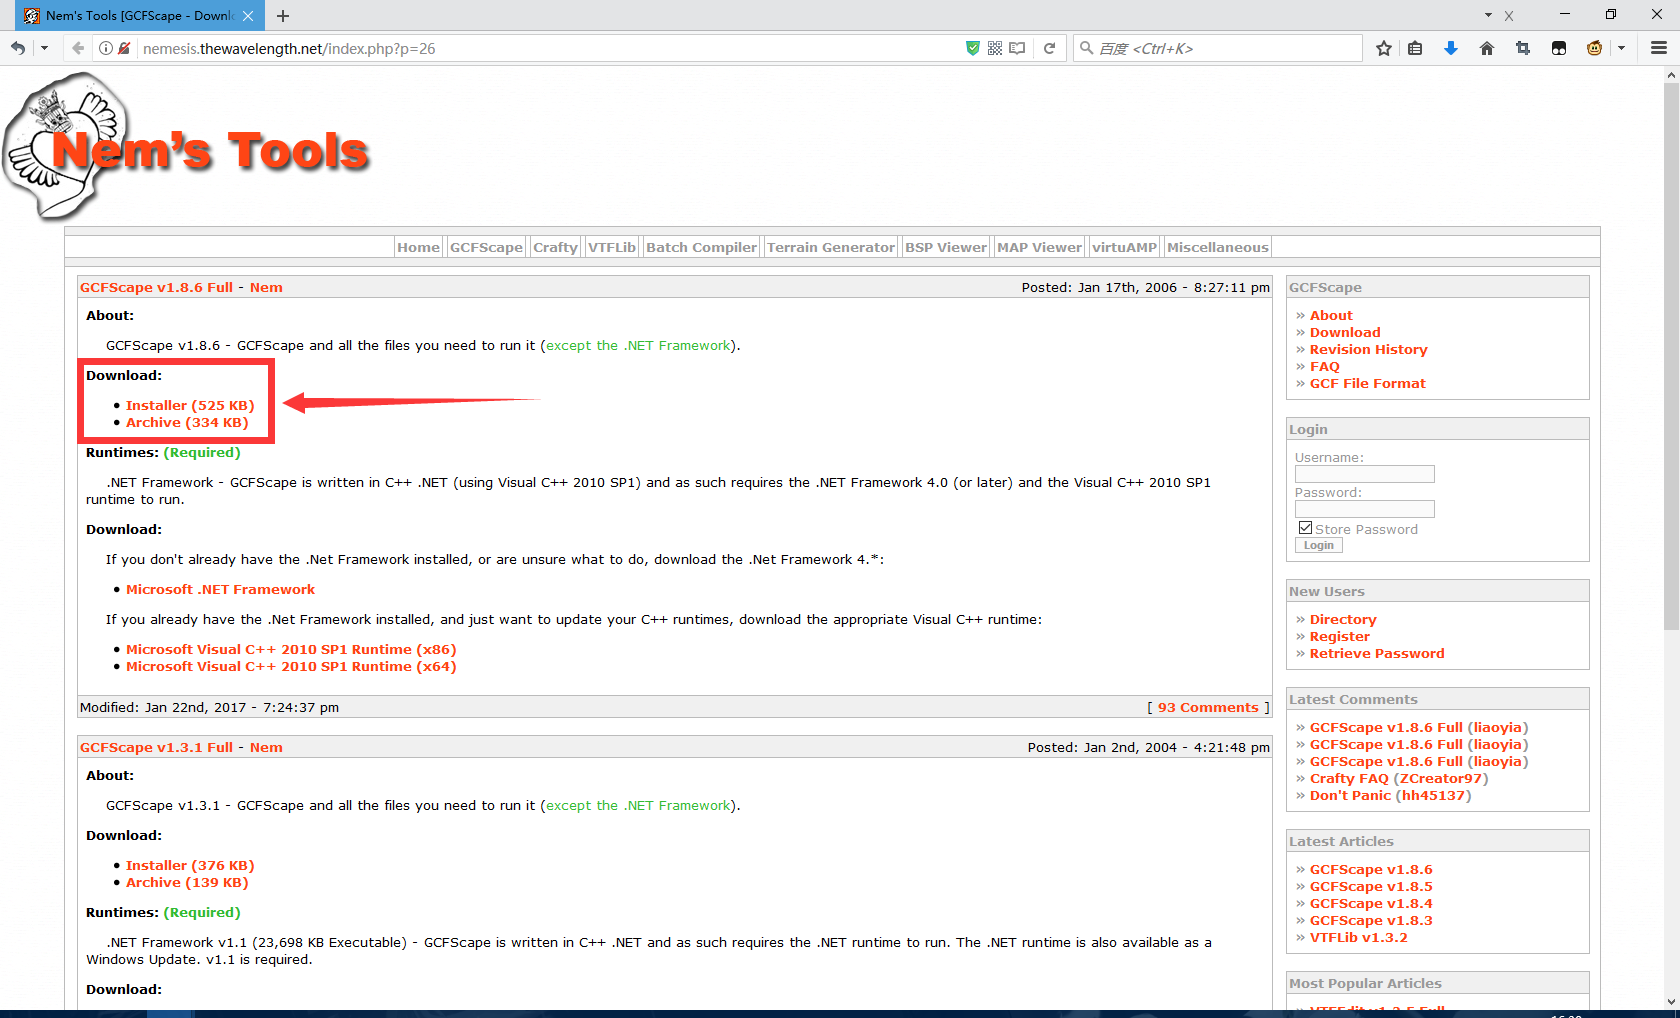The width and height of the screenshot is (1680, 1018).
Task: Click the crossed-out lock security icon
Action: click(x=124, y=48)
